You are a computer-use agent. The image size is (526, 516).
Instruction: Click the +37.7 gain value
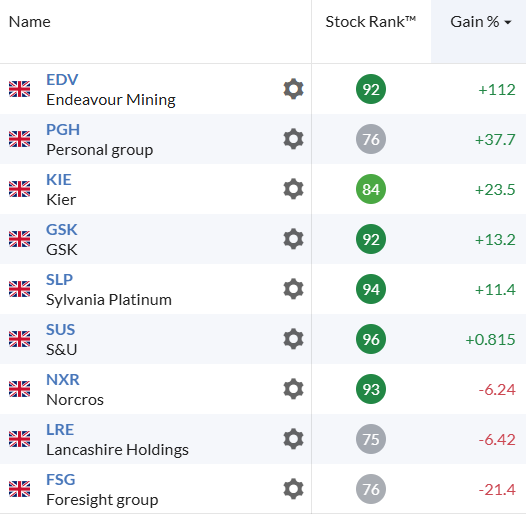(x=495, y=140)
